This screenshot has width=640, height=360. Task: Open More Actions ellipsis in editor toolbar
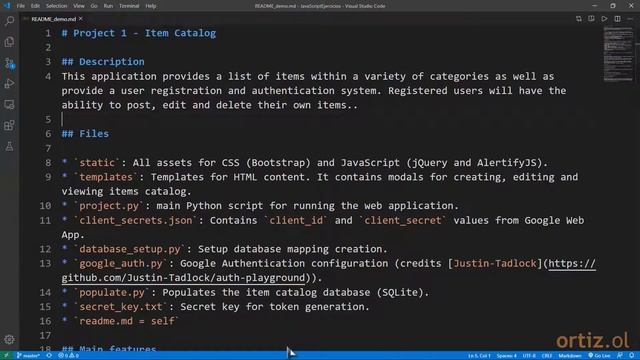(x=630, y=19)
